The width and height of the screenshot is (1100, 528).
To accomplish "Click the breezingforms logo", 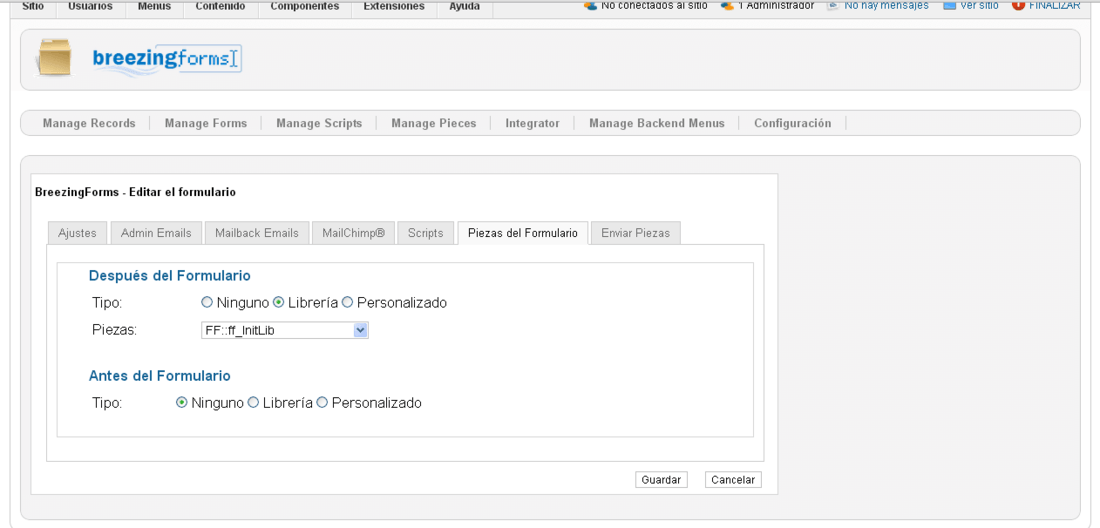I will click(167, 59).
